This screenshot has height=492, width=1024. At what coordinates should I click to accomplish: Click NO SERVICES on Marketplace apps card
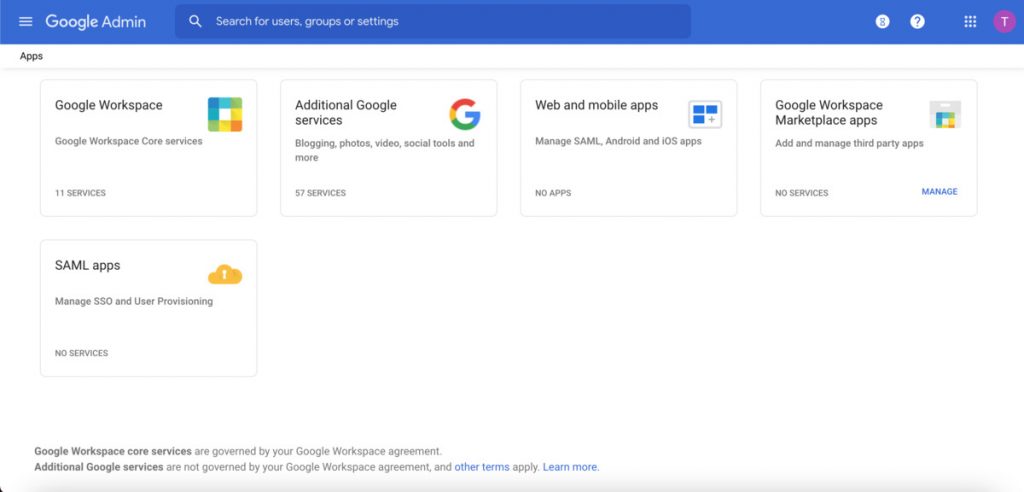pos(801,193)
